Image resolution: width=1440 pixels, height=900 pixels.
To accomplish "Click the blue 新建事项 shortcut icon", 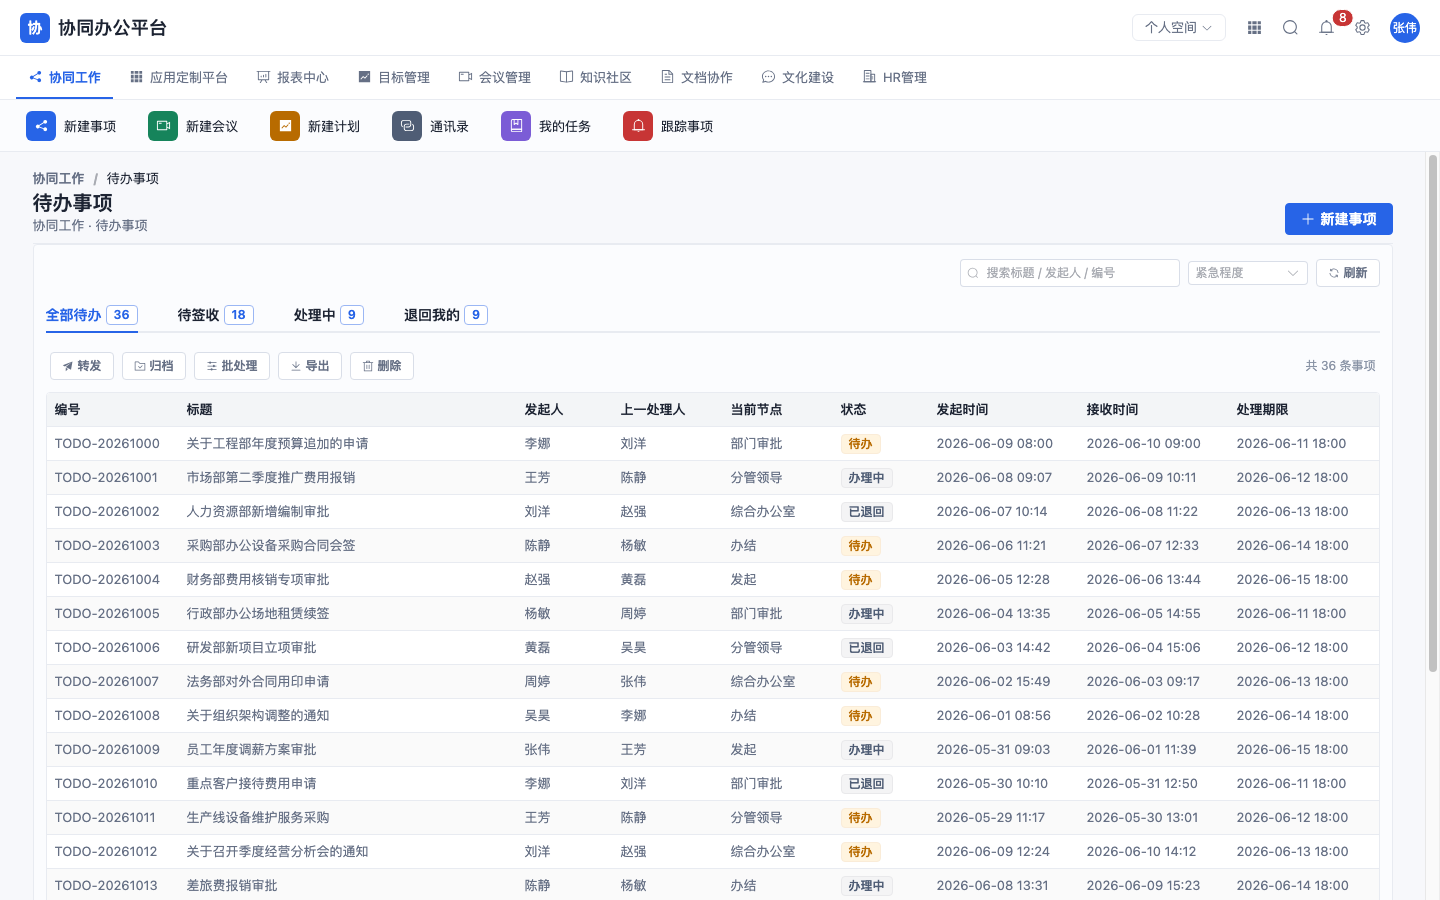I will pyautogui.click(x=41, y=126).
